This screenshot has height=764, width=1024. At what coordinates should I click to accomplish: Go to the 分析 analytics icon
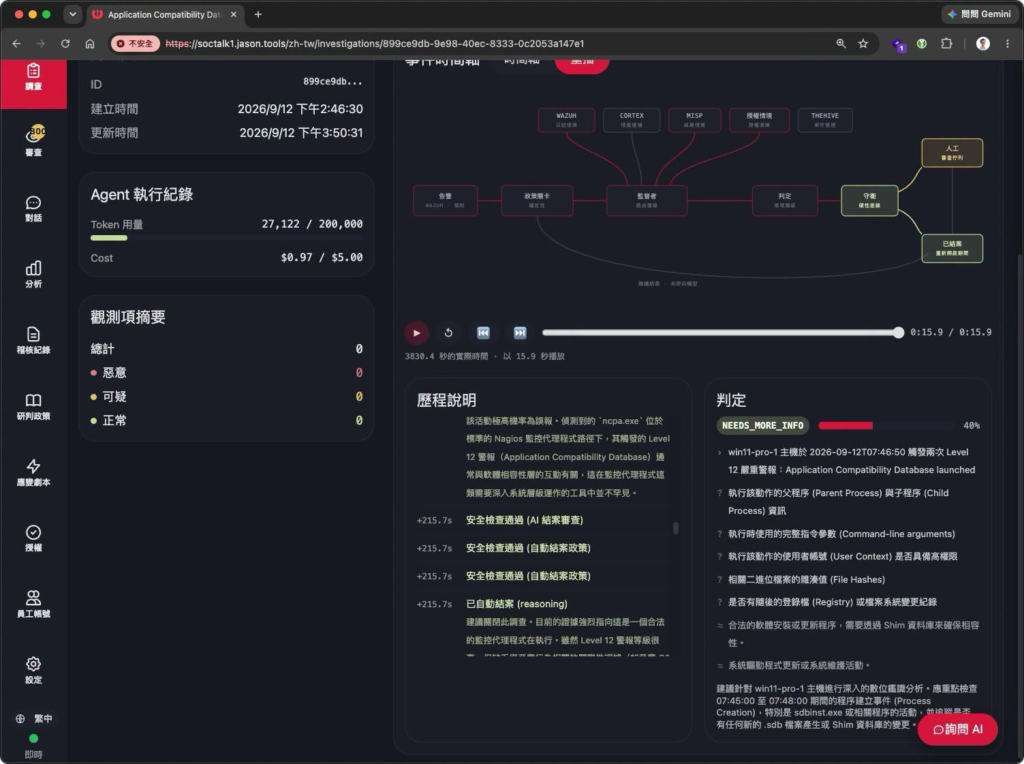(33, 274)
